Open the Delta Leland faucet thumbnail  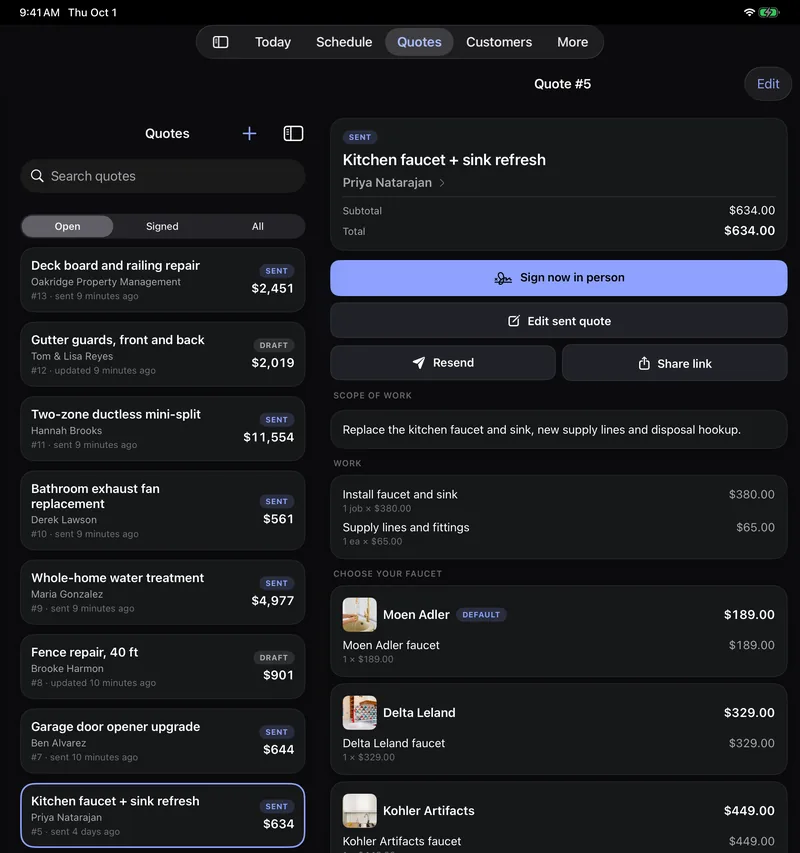point(359,713)
